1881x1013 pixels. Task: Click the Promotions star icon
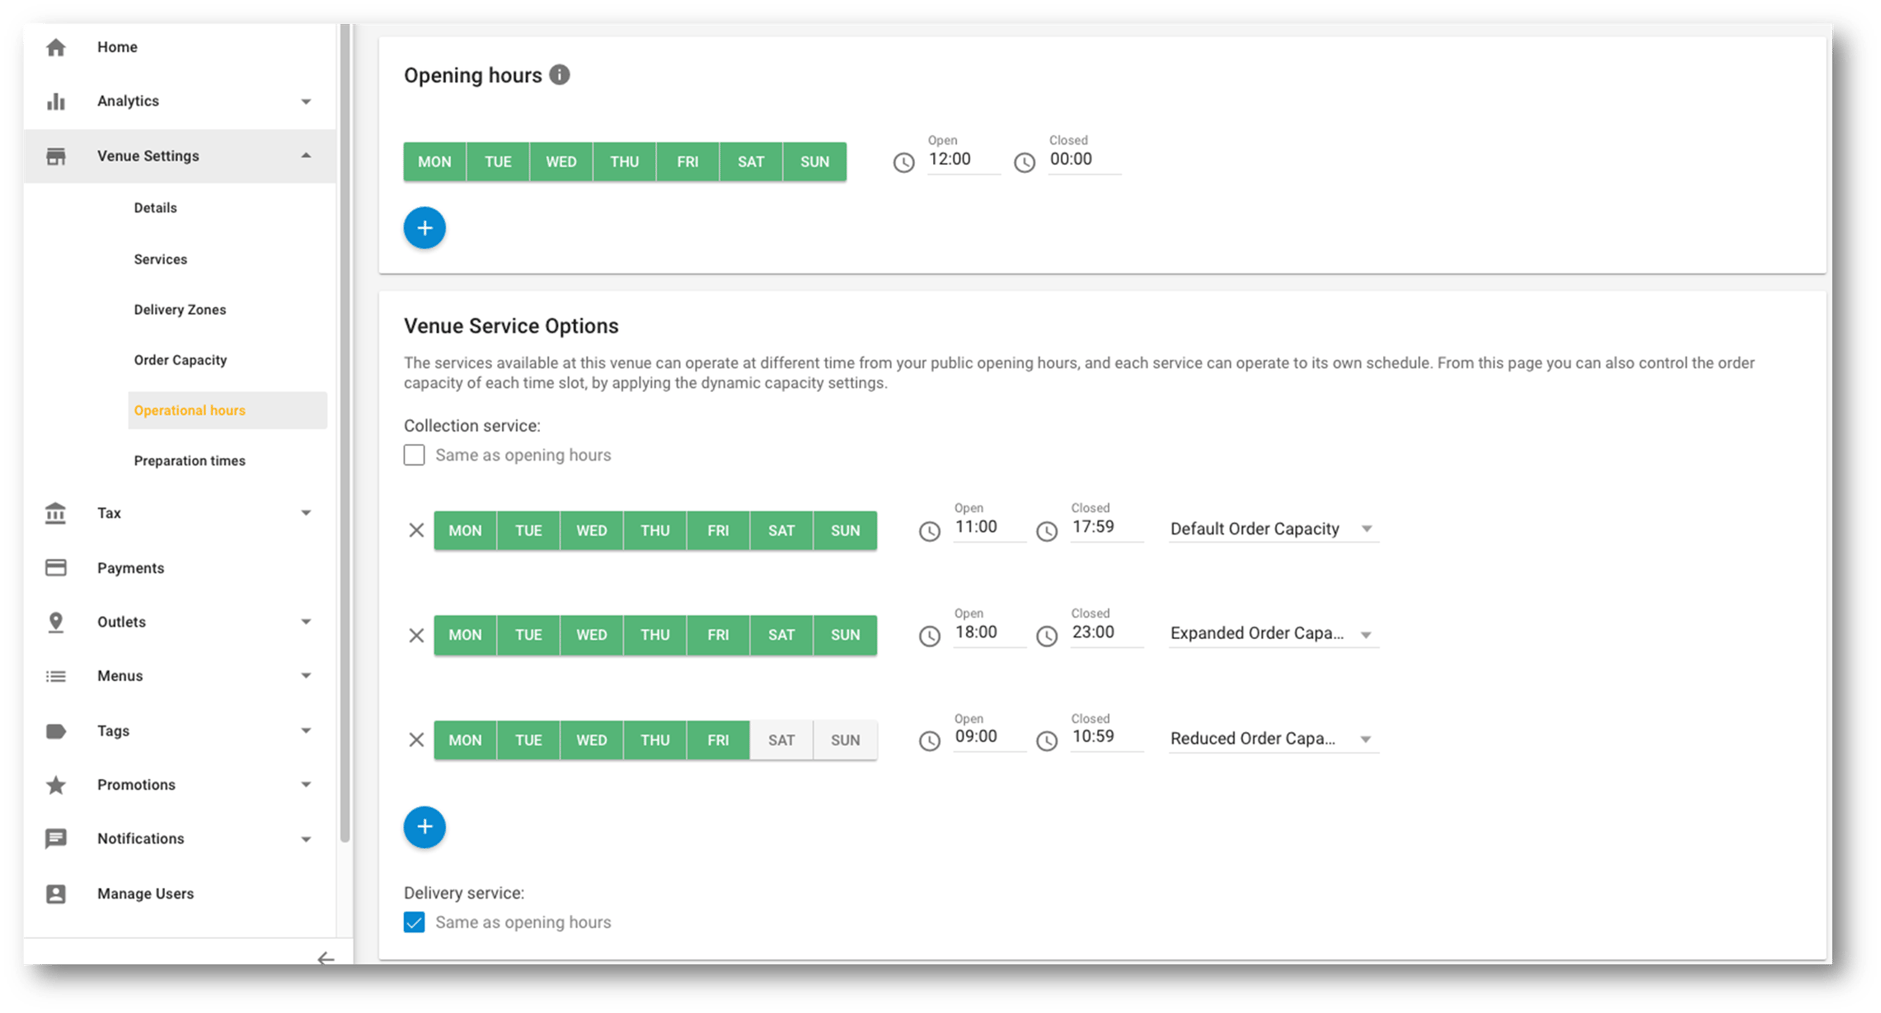coord(56,784)
